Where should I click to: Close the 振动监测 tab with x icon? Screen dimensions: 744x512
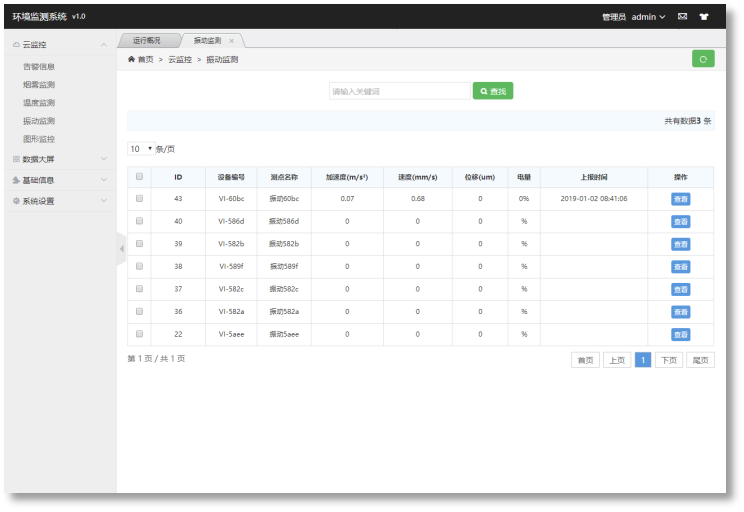232,41
